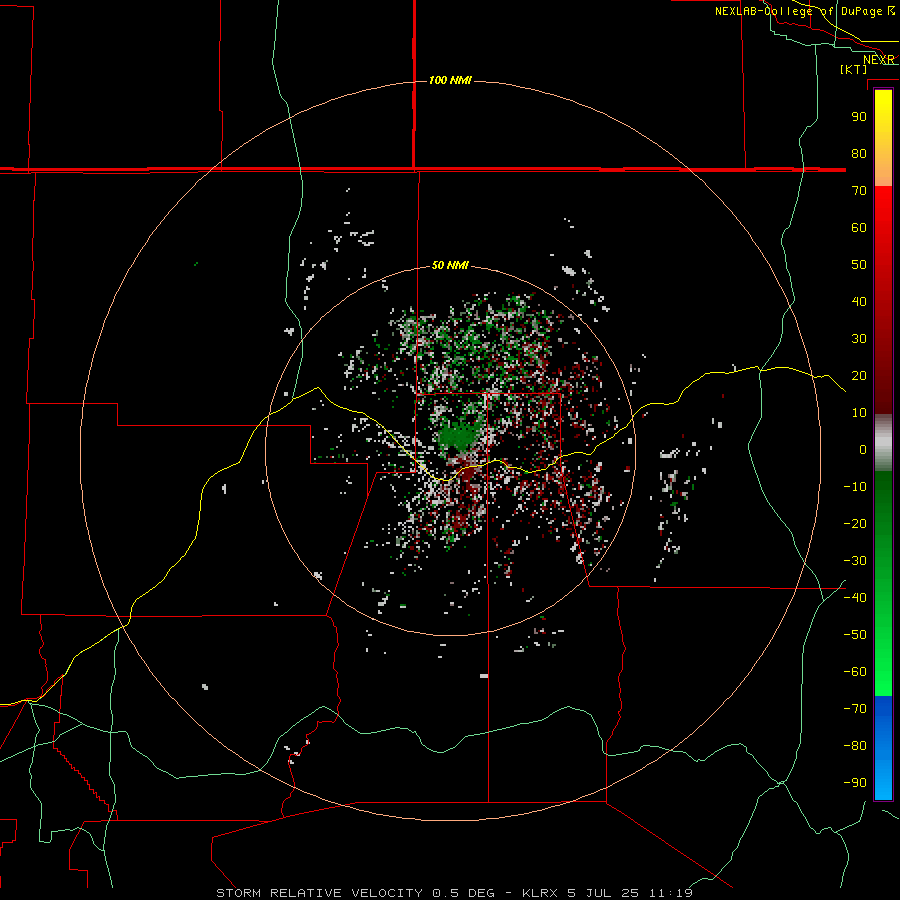Click the solid green velocity blob at radar center
This screenshot has width=900, height=900.
tap(457, 437)
